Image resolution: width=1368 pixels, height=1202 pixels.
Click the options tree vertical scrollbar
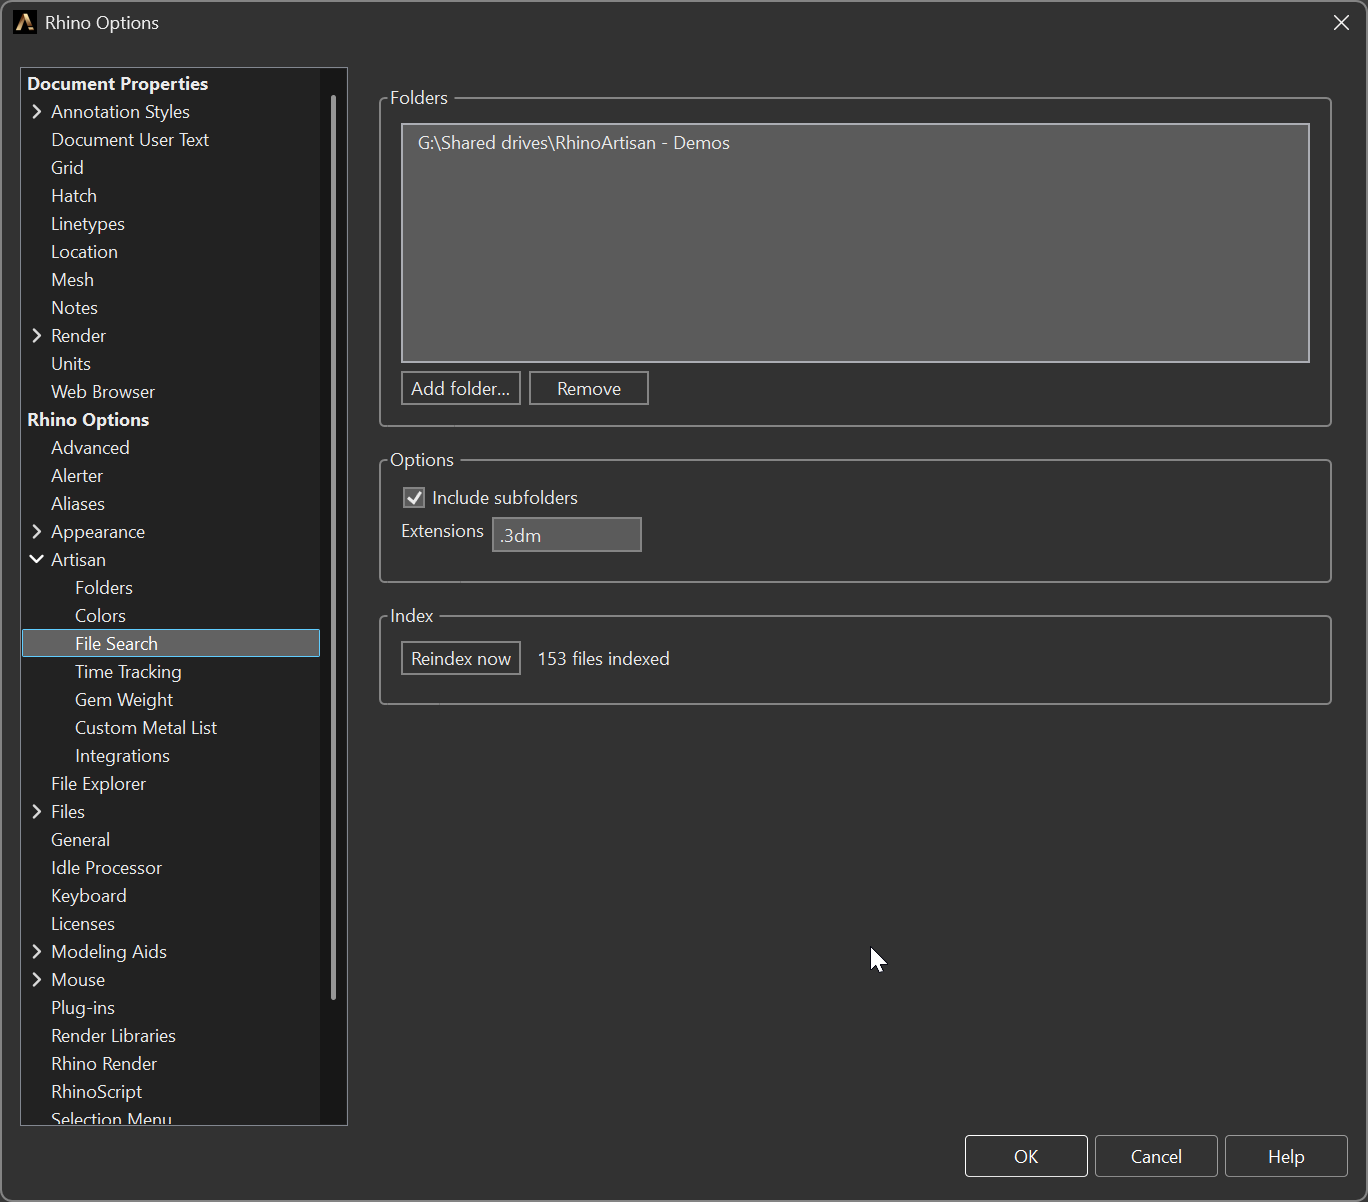(x=333, y=547)
